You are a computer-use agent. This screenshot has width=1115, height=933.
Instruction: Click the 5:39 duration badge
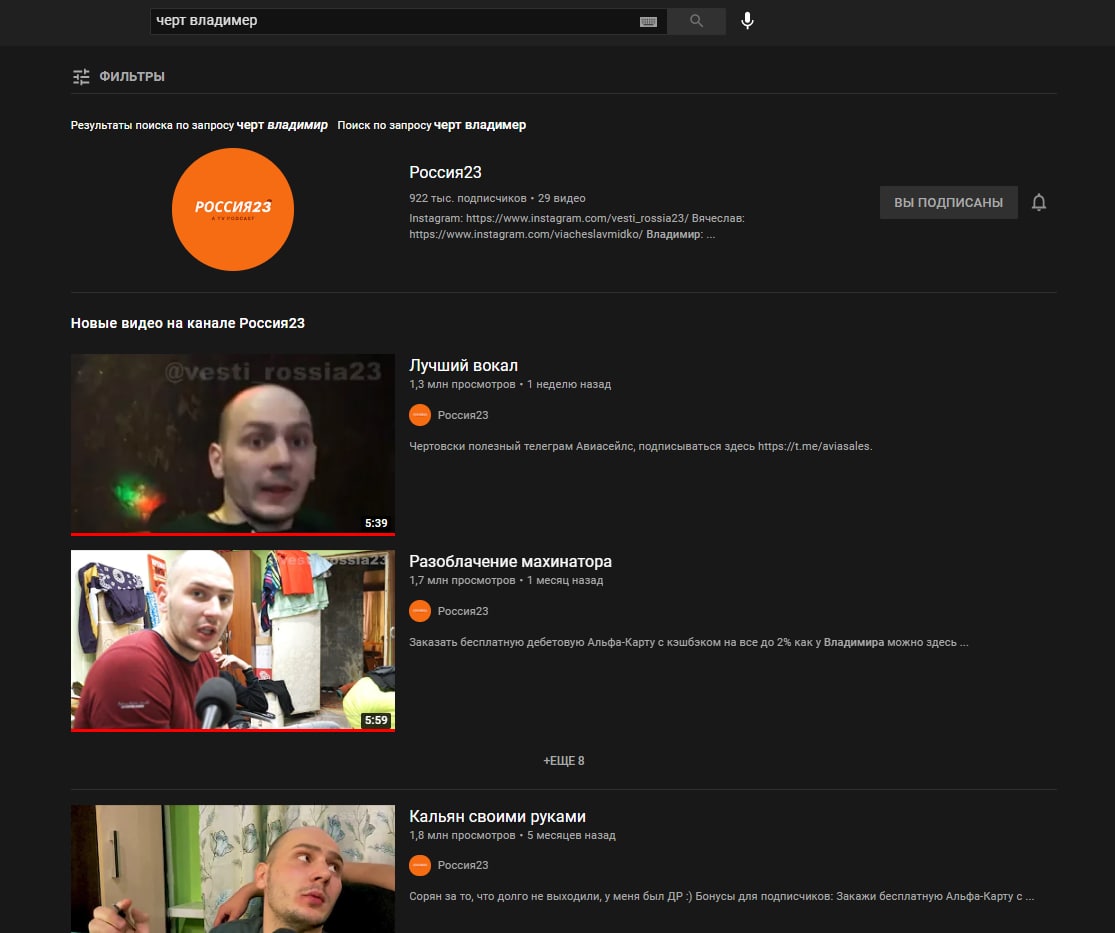click(x=376, y=523)
